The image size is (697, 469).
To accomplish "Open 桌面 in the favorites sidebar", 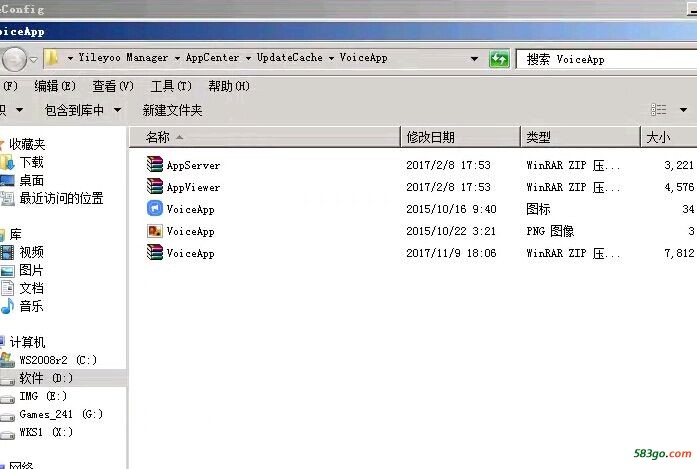I will pyautogui.click(x=31, y=180).
